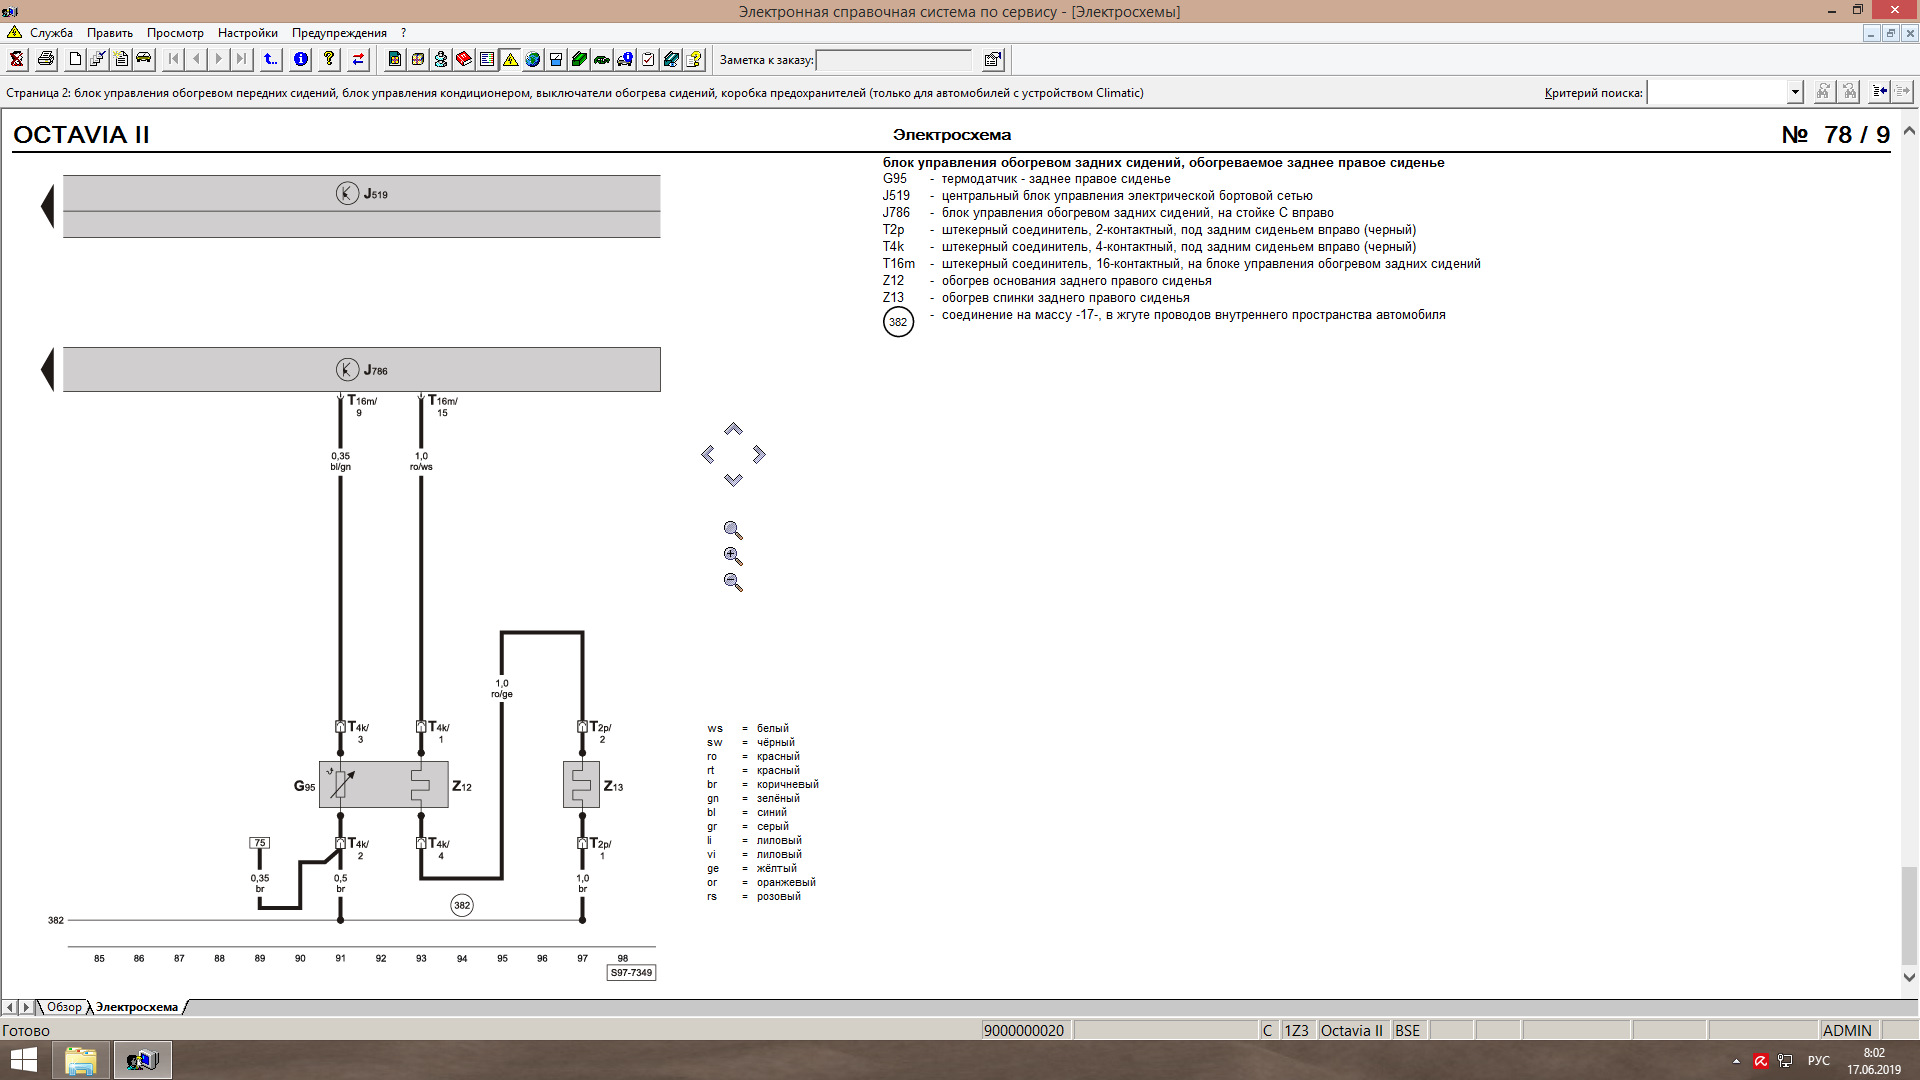Click the exit icon with red X
Screen dimensions: 1920x1080
point(17,59)
